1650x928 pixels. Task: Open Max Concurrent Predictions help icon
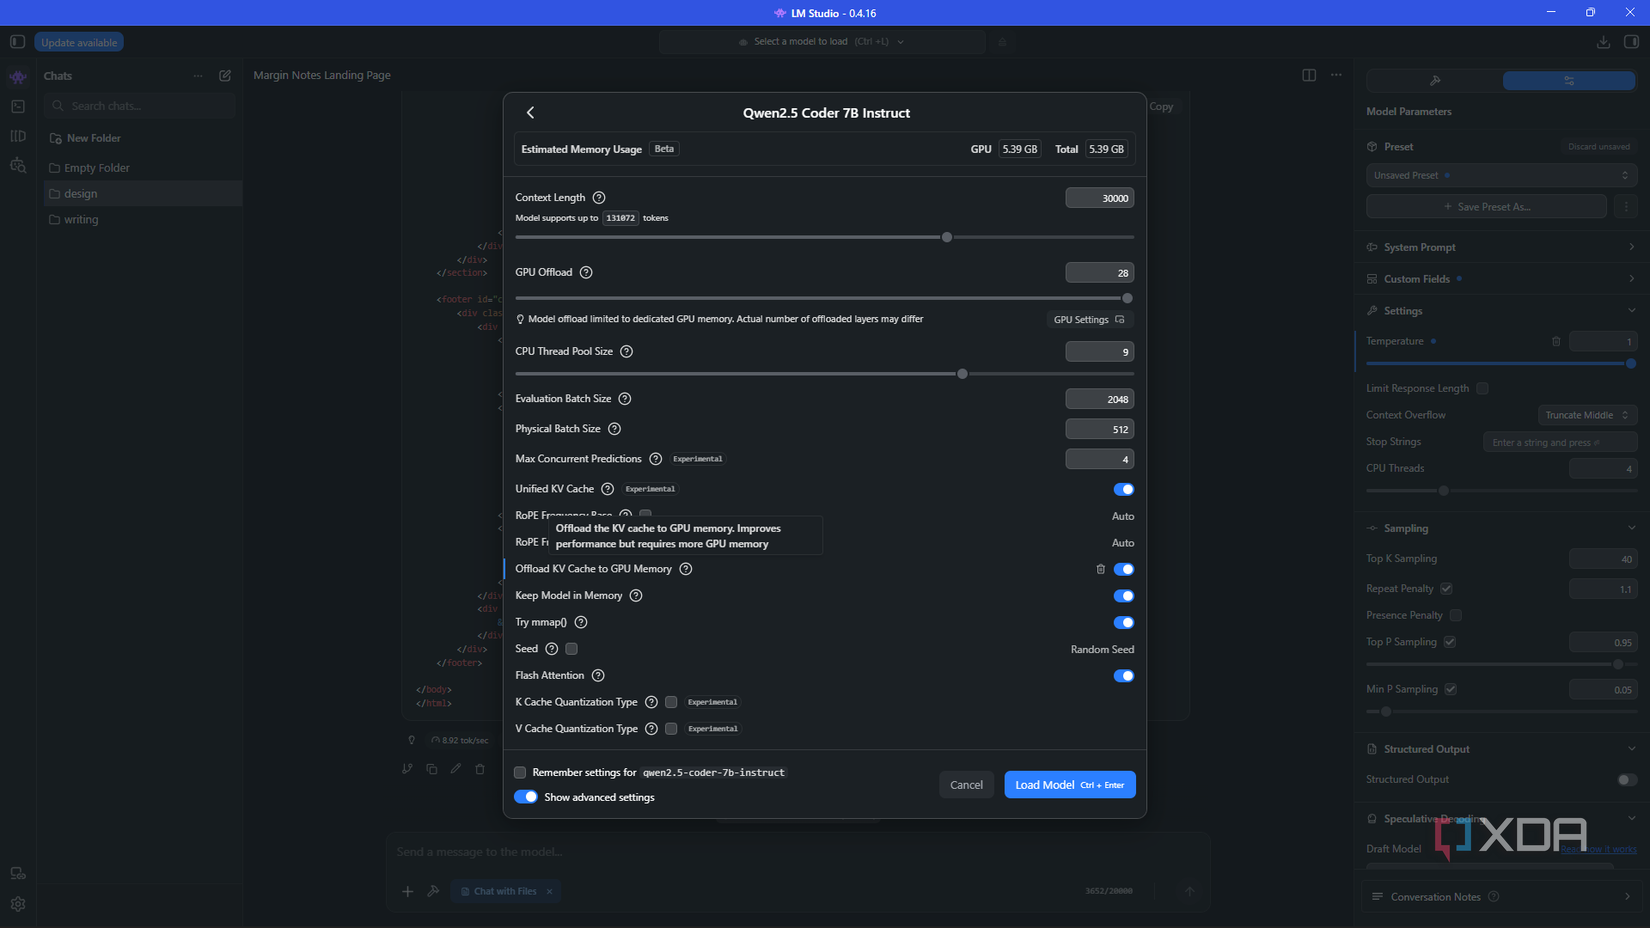(656, 459)
